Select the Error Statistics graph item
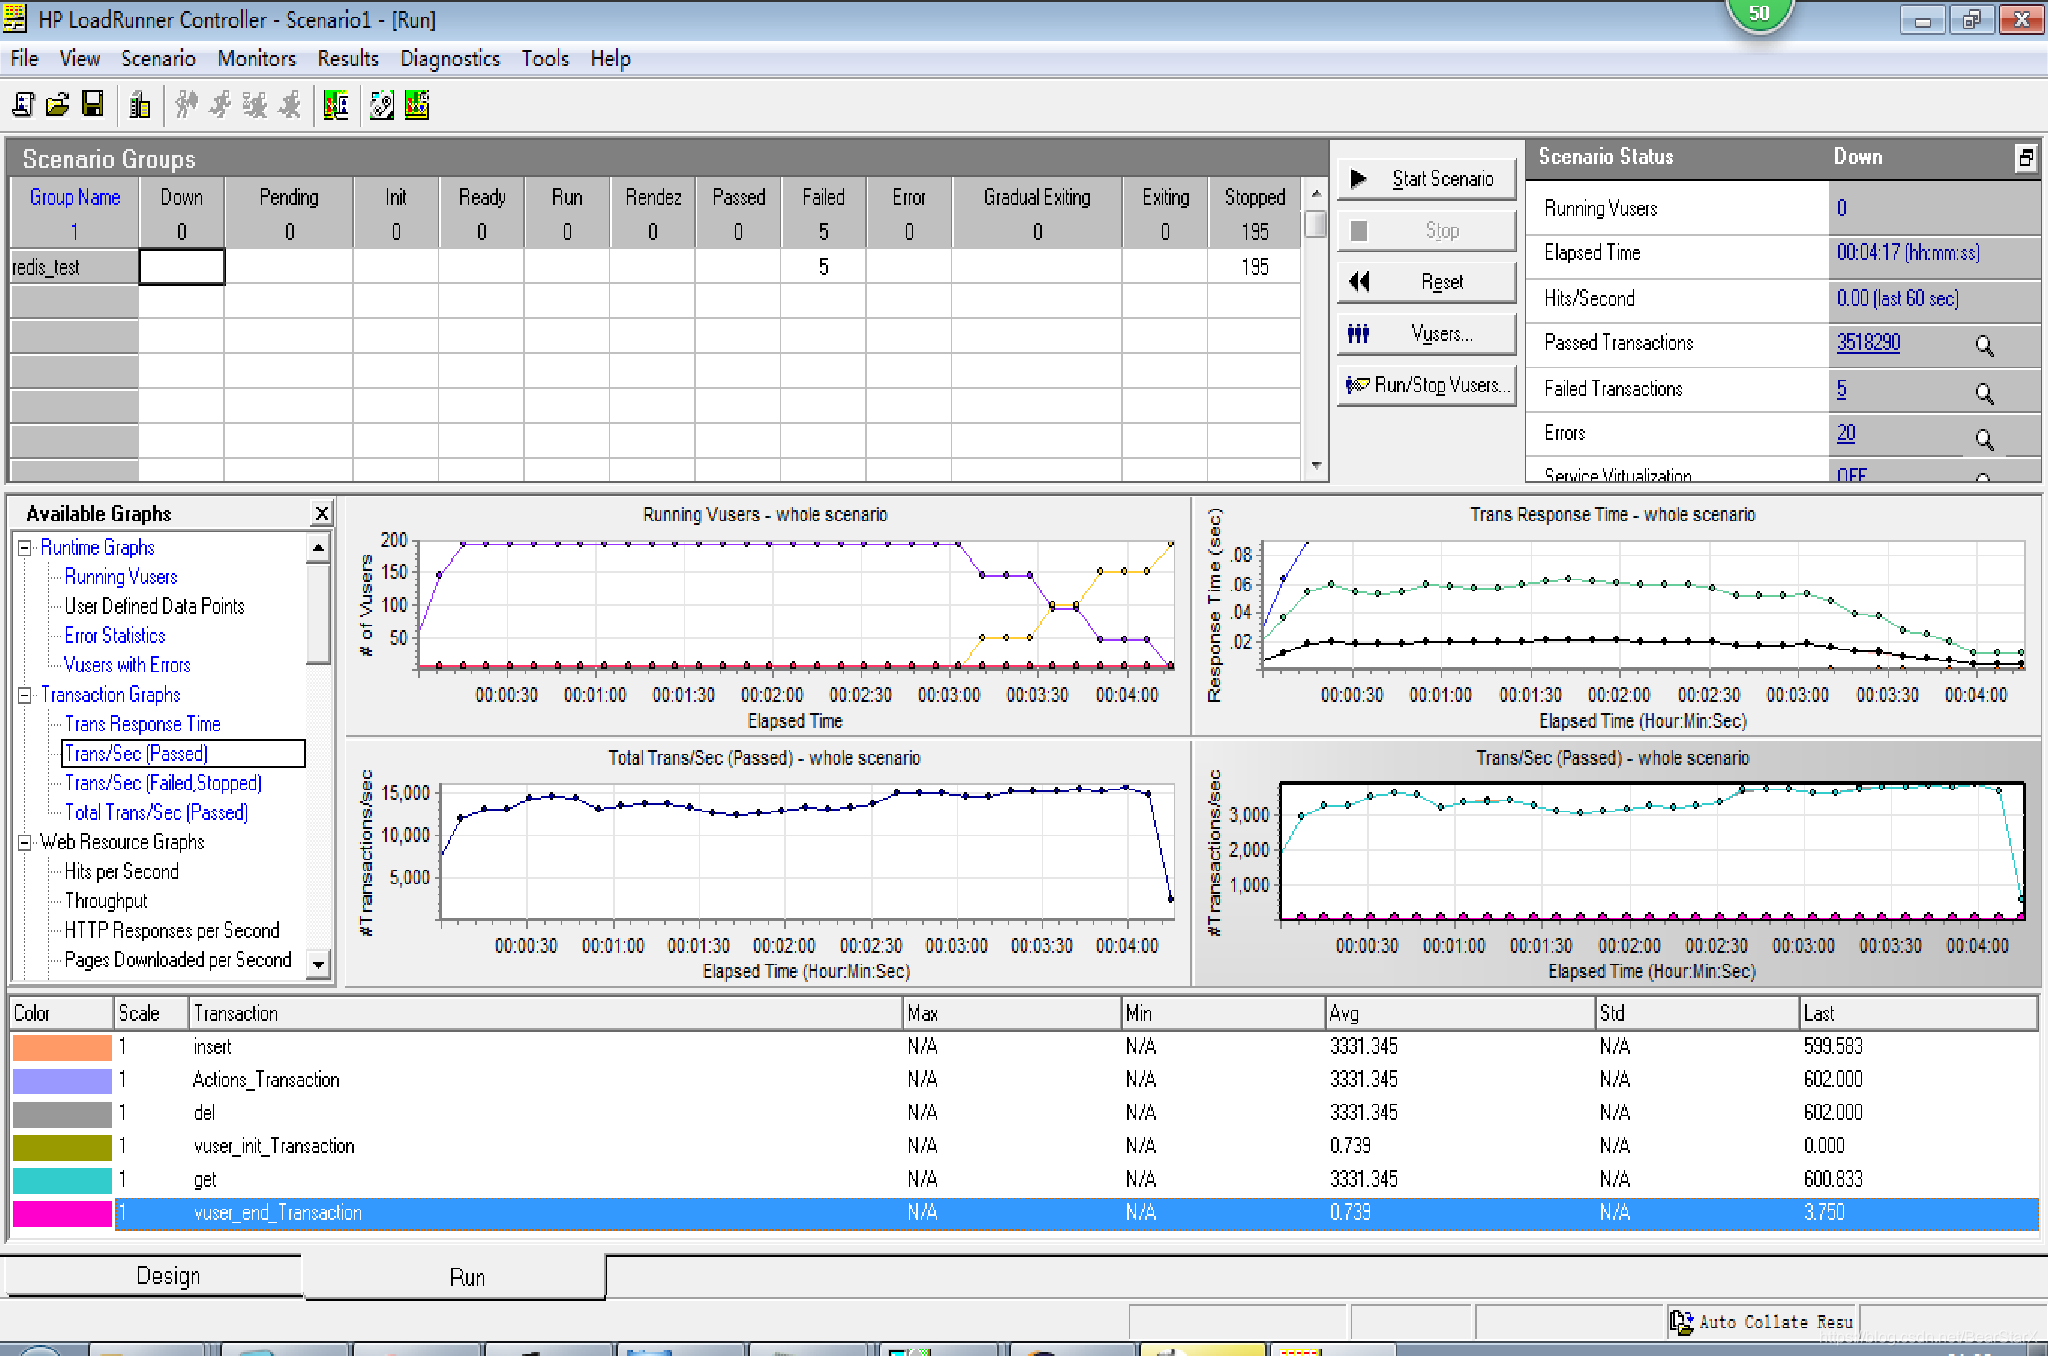This screenshot has height=1356, width=2048. coord(115,636)
